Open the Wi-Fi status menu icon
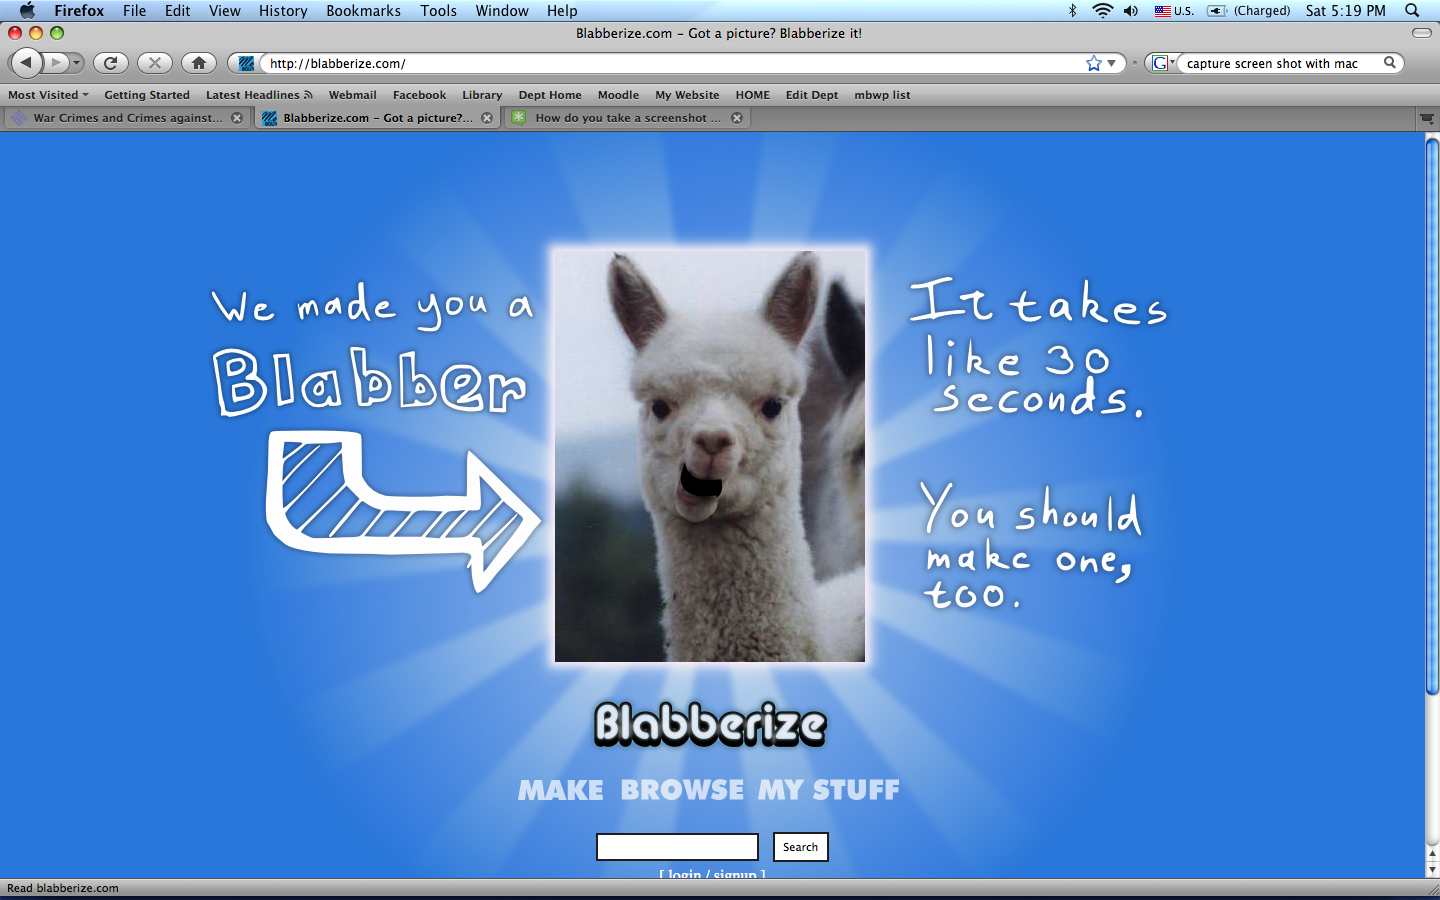Screen dimensions: 1440x900 click(x=1102, y=11)
